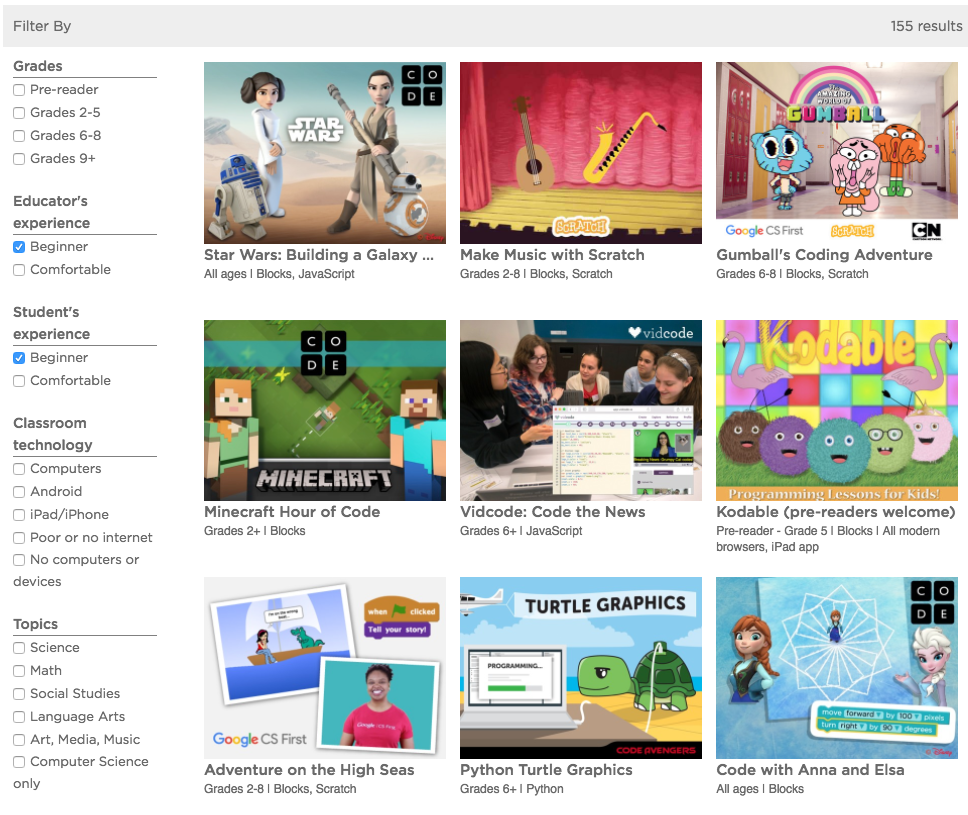Tick the Android checkbox
The height and width of the screenshot is (815, 968).
[x=19, y=492]
